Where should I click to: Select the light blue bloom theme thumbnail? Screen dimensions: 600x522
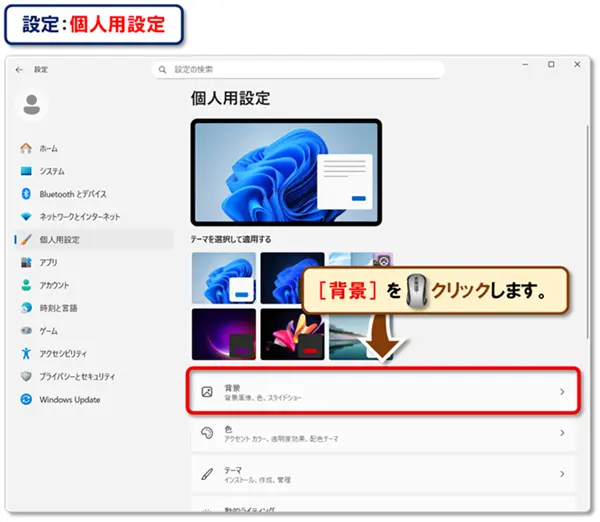click(224, 278)
